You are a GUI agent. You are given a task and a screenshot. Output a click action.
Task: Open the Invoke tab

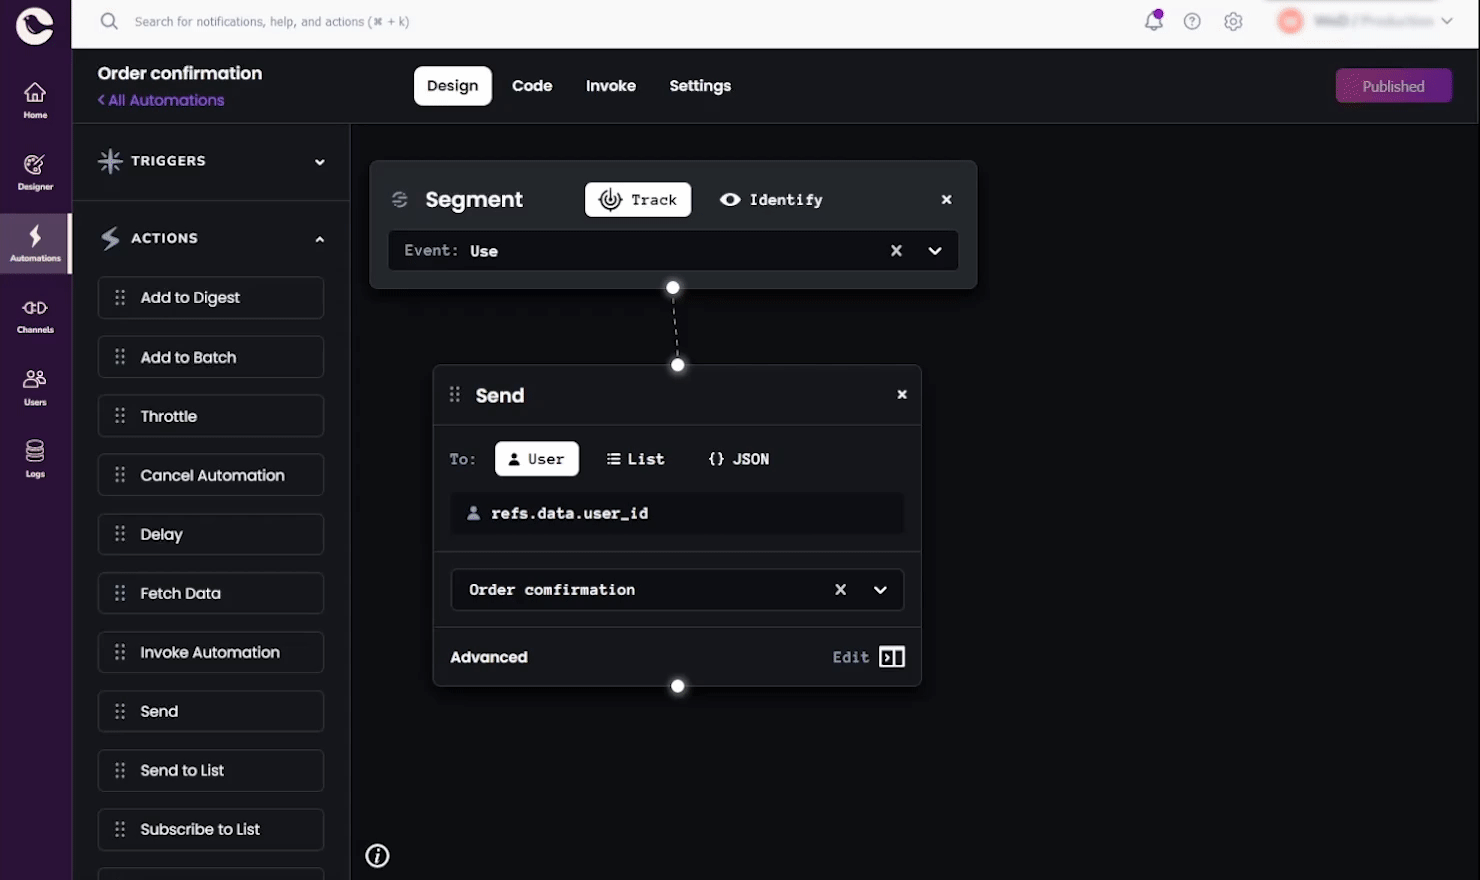point(610,86)
